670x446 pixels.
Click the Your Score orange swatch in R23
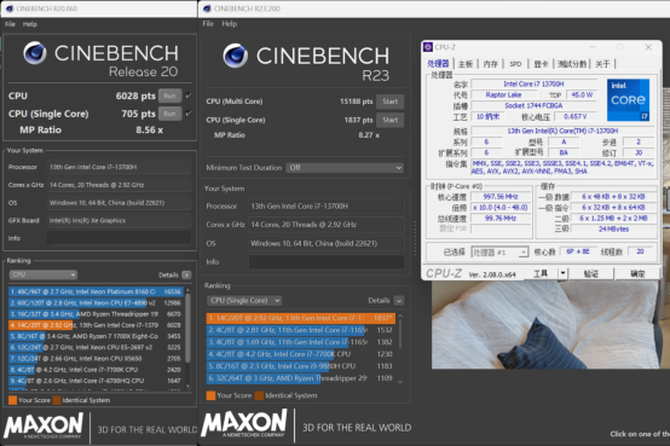tap(211, 396)
